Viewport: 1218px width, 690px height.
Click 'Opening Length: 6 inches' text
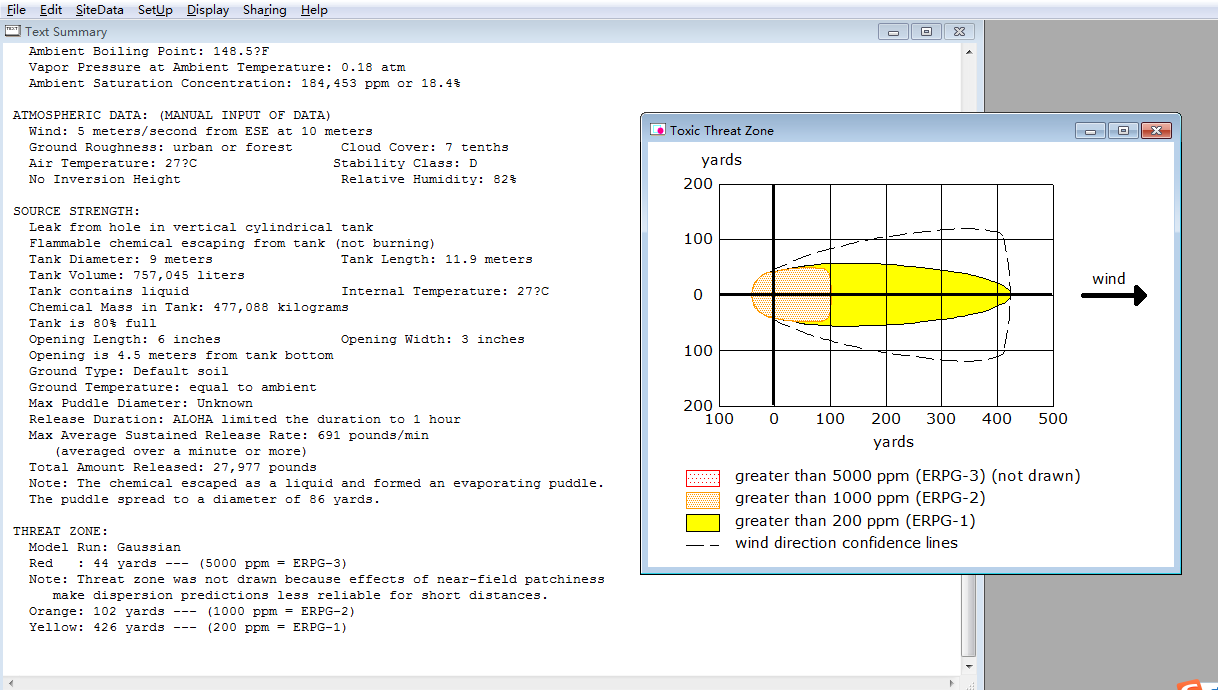pyautogui.click(x=125, y=339)
